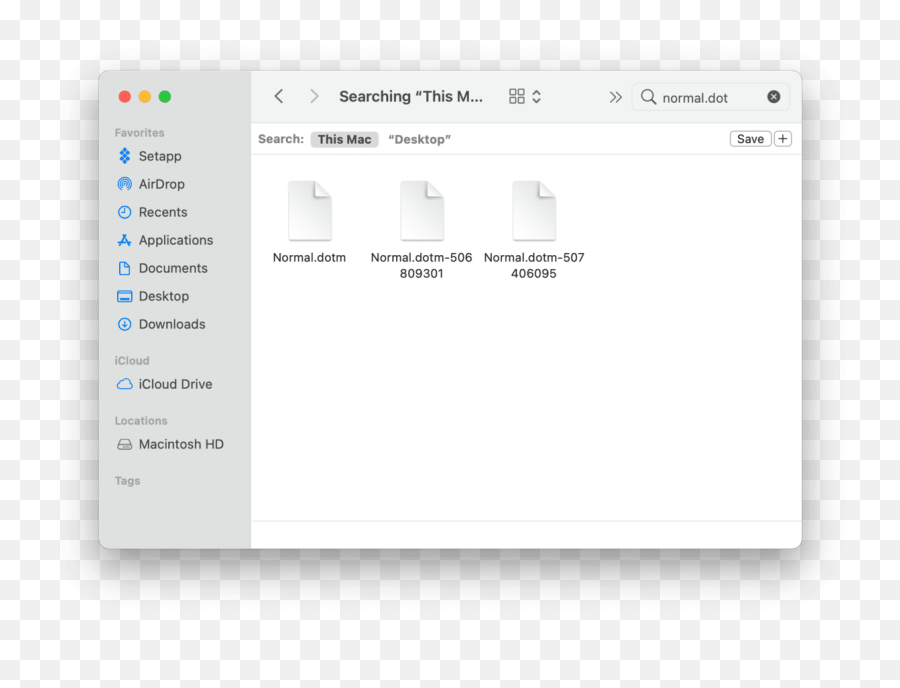Clear the normal.dot search query
This screenshot has width=900, height=688.
tap(774, 96)
